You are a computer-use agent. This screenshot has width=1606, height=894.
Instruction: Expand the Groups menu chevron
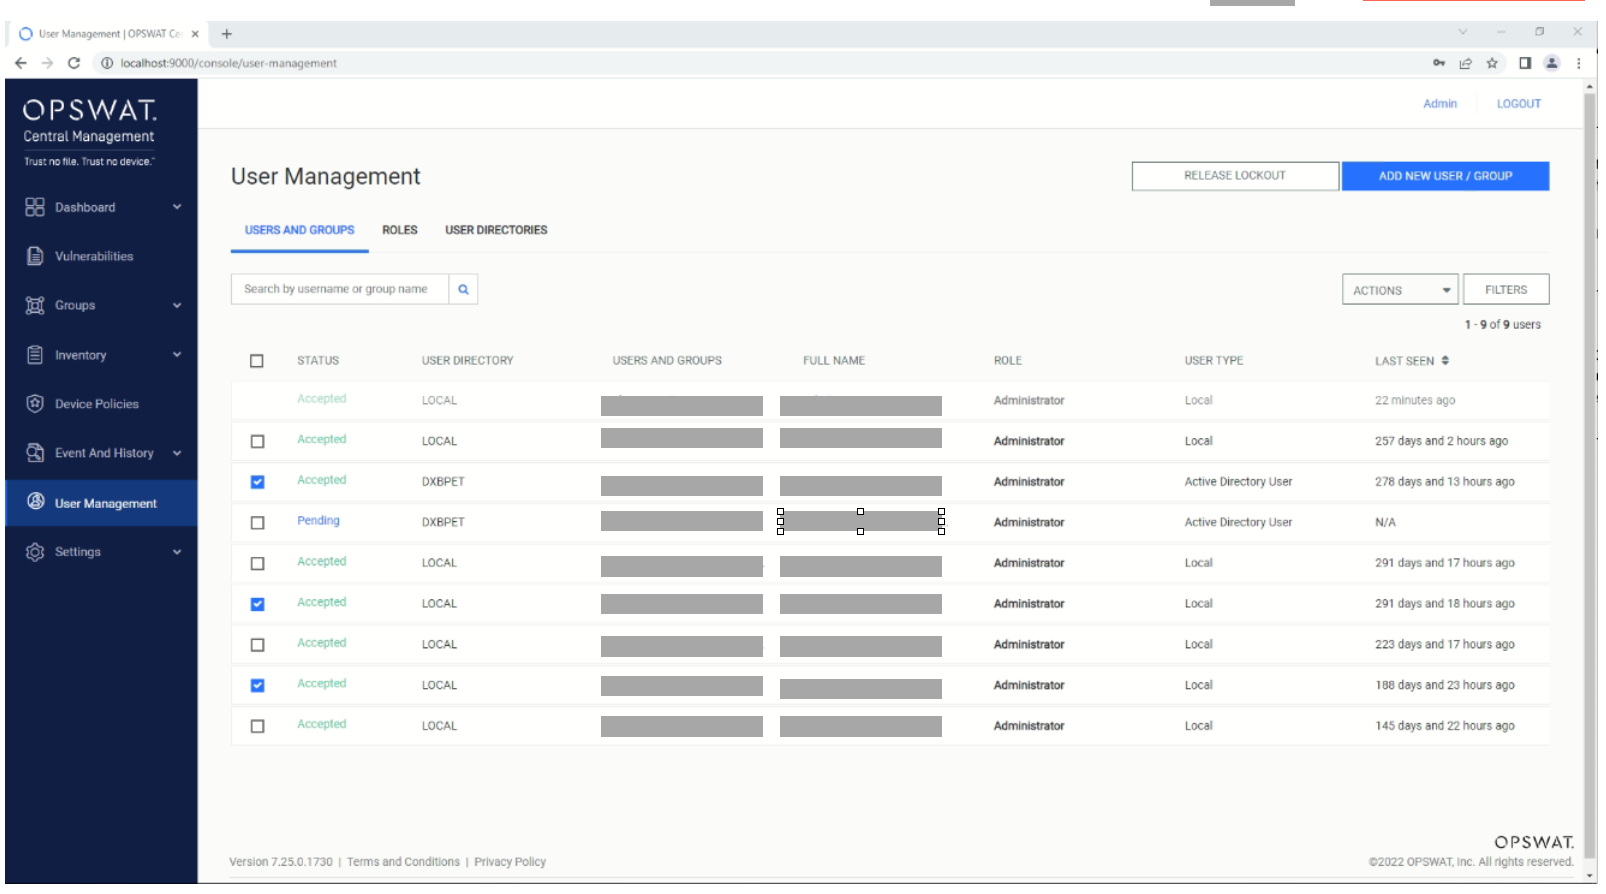coord(177,305)
